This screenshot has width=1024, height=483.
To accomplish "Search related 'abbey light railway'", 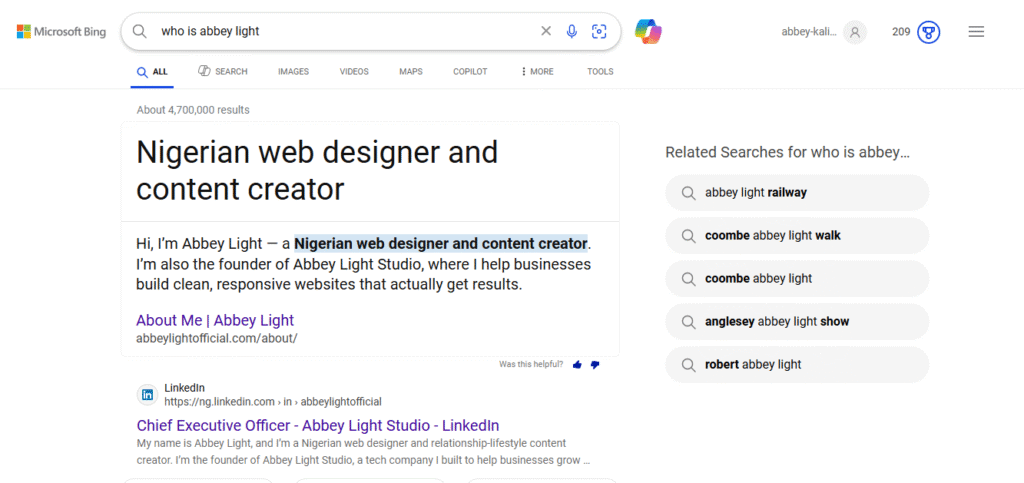I will [x=797, y=193].
